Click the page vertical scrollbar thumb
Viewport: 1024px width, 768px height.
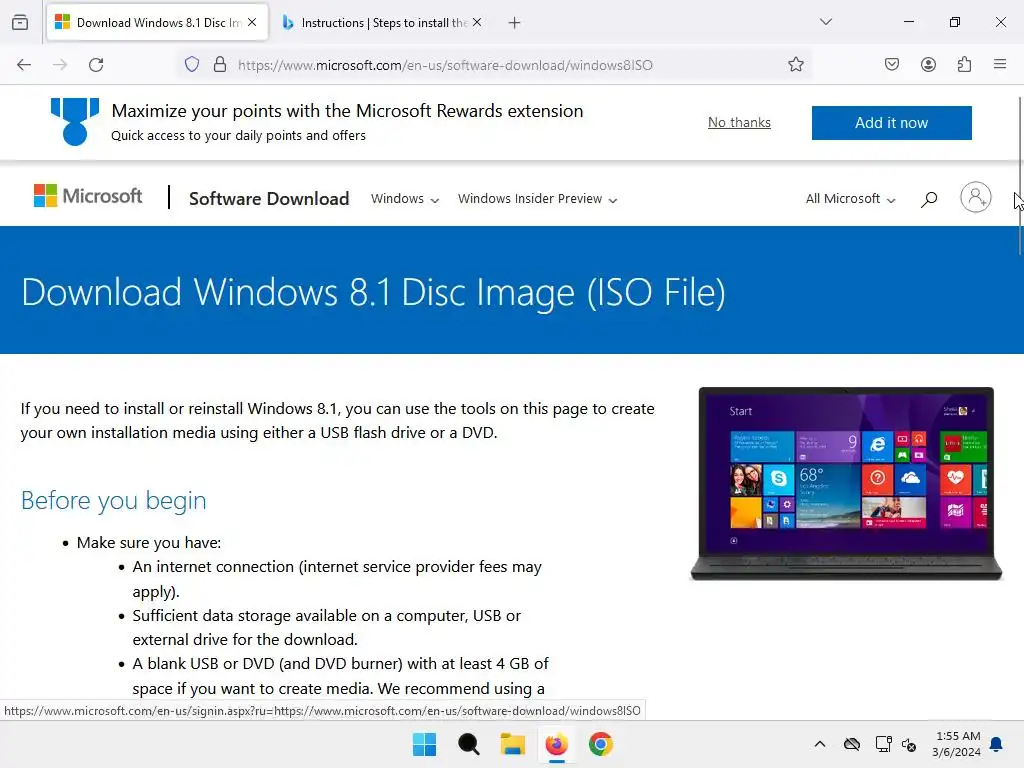[1019, 176]
